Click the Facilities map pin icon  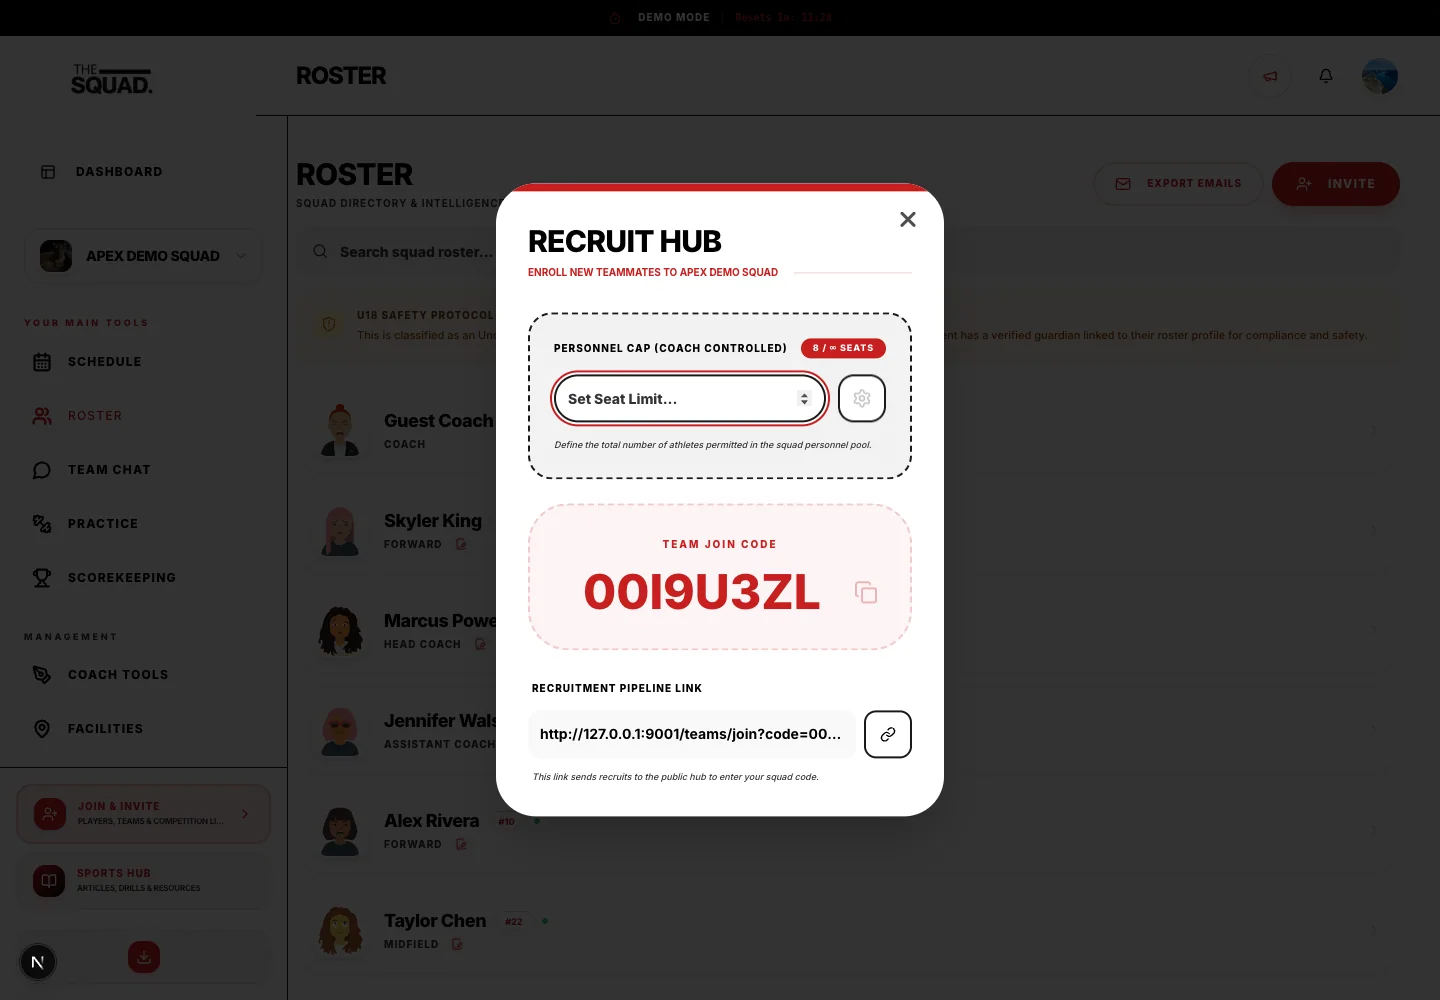42,729
